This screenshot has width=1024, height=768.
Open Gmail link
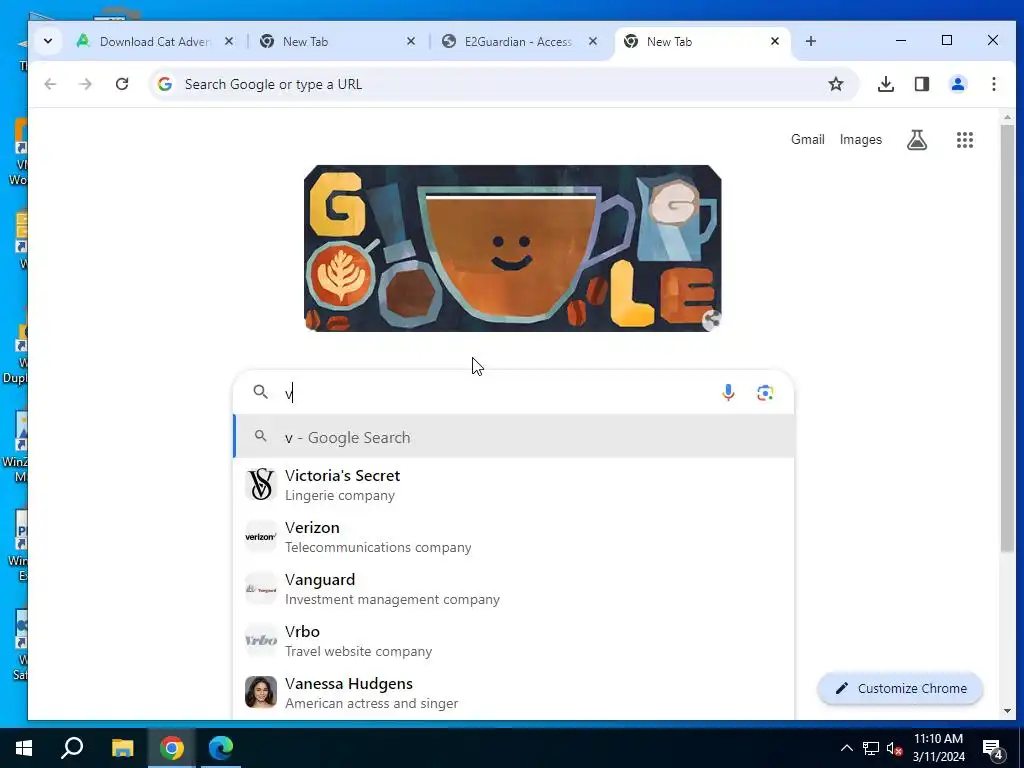(x=808, y=139)
